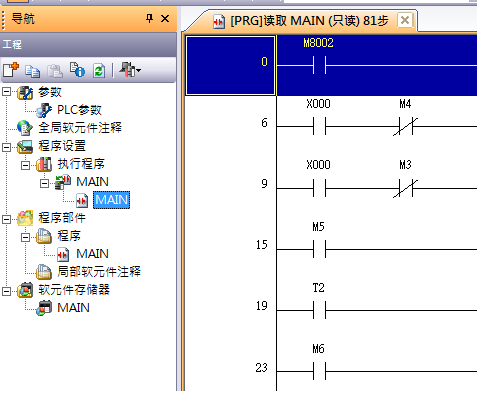479x394 pixels.
Task: Pin the navigation panel
Action: 150,18
